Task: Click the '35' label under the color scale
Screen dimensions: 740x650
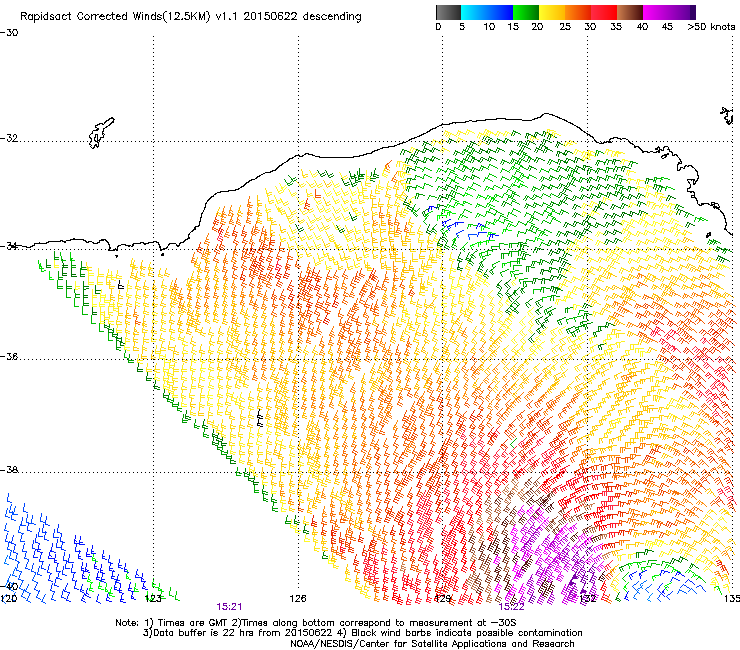Action: pyautogui.click(x=616, y=27)
